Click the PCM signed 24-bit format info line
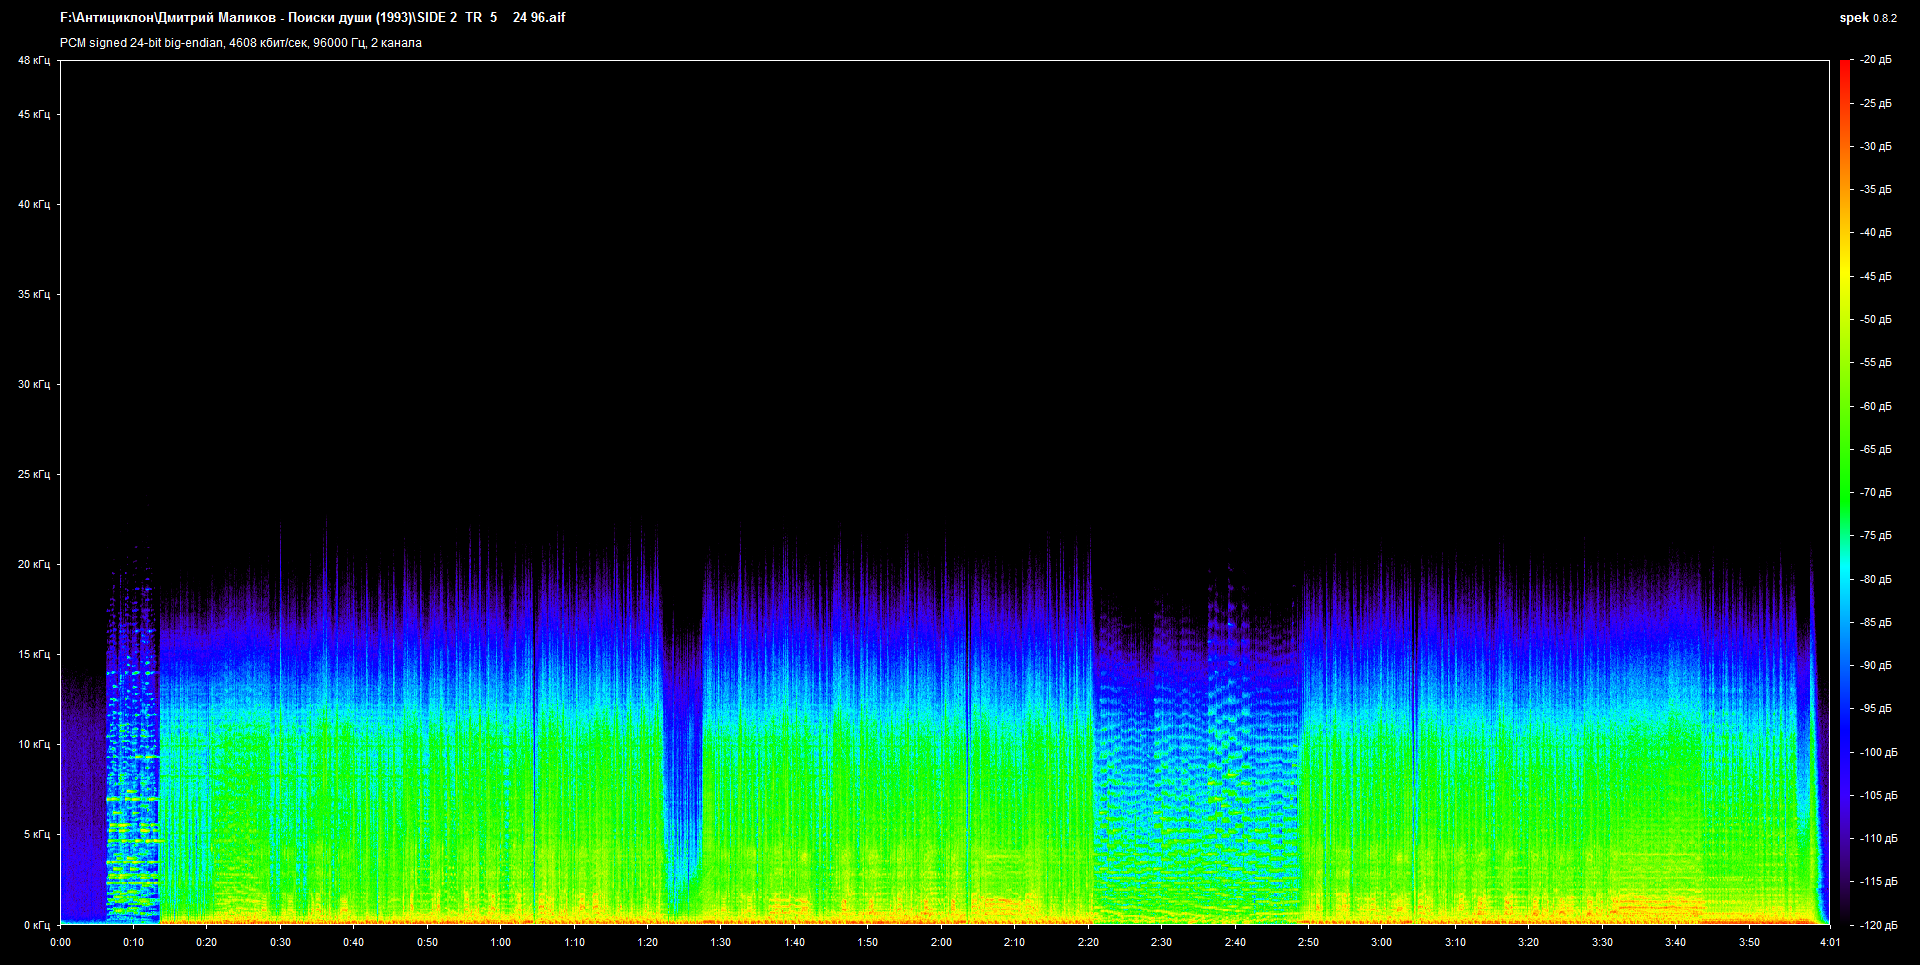This screenshot has width=1920, height=965. click(x=240, y=43)
